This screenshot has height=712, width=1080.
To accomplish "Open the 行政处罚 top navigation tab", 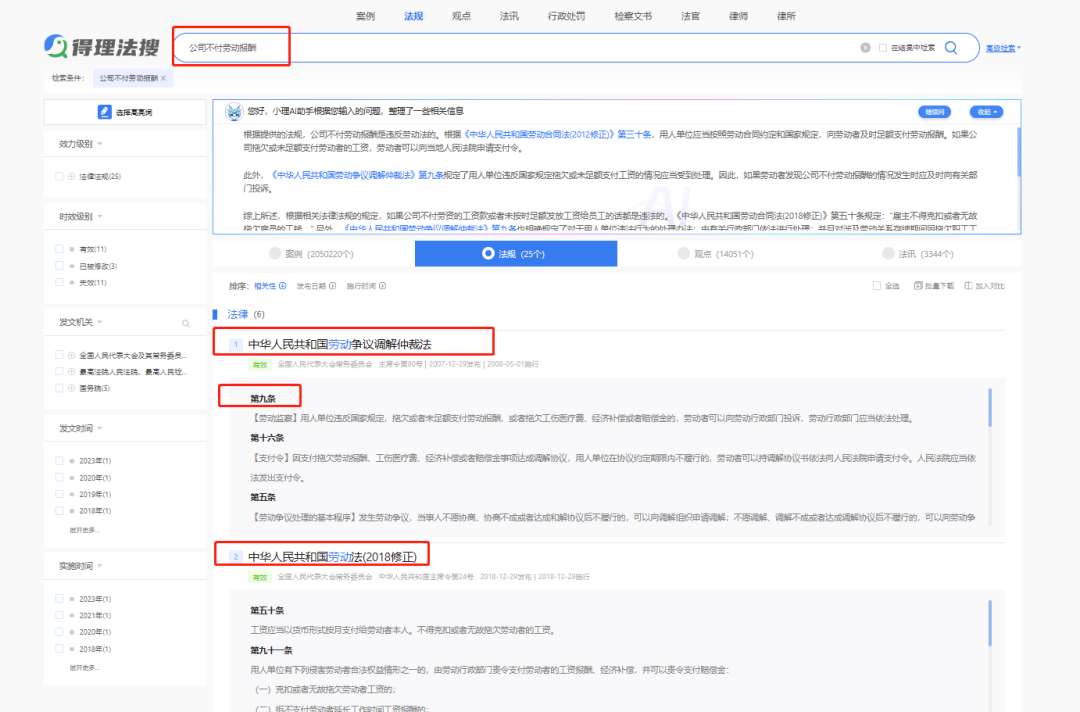I will coord(566,16).
